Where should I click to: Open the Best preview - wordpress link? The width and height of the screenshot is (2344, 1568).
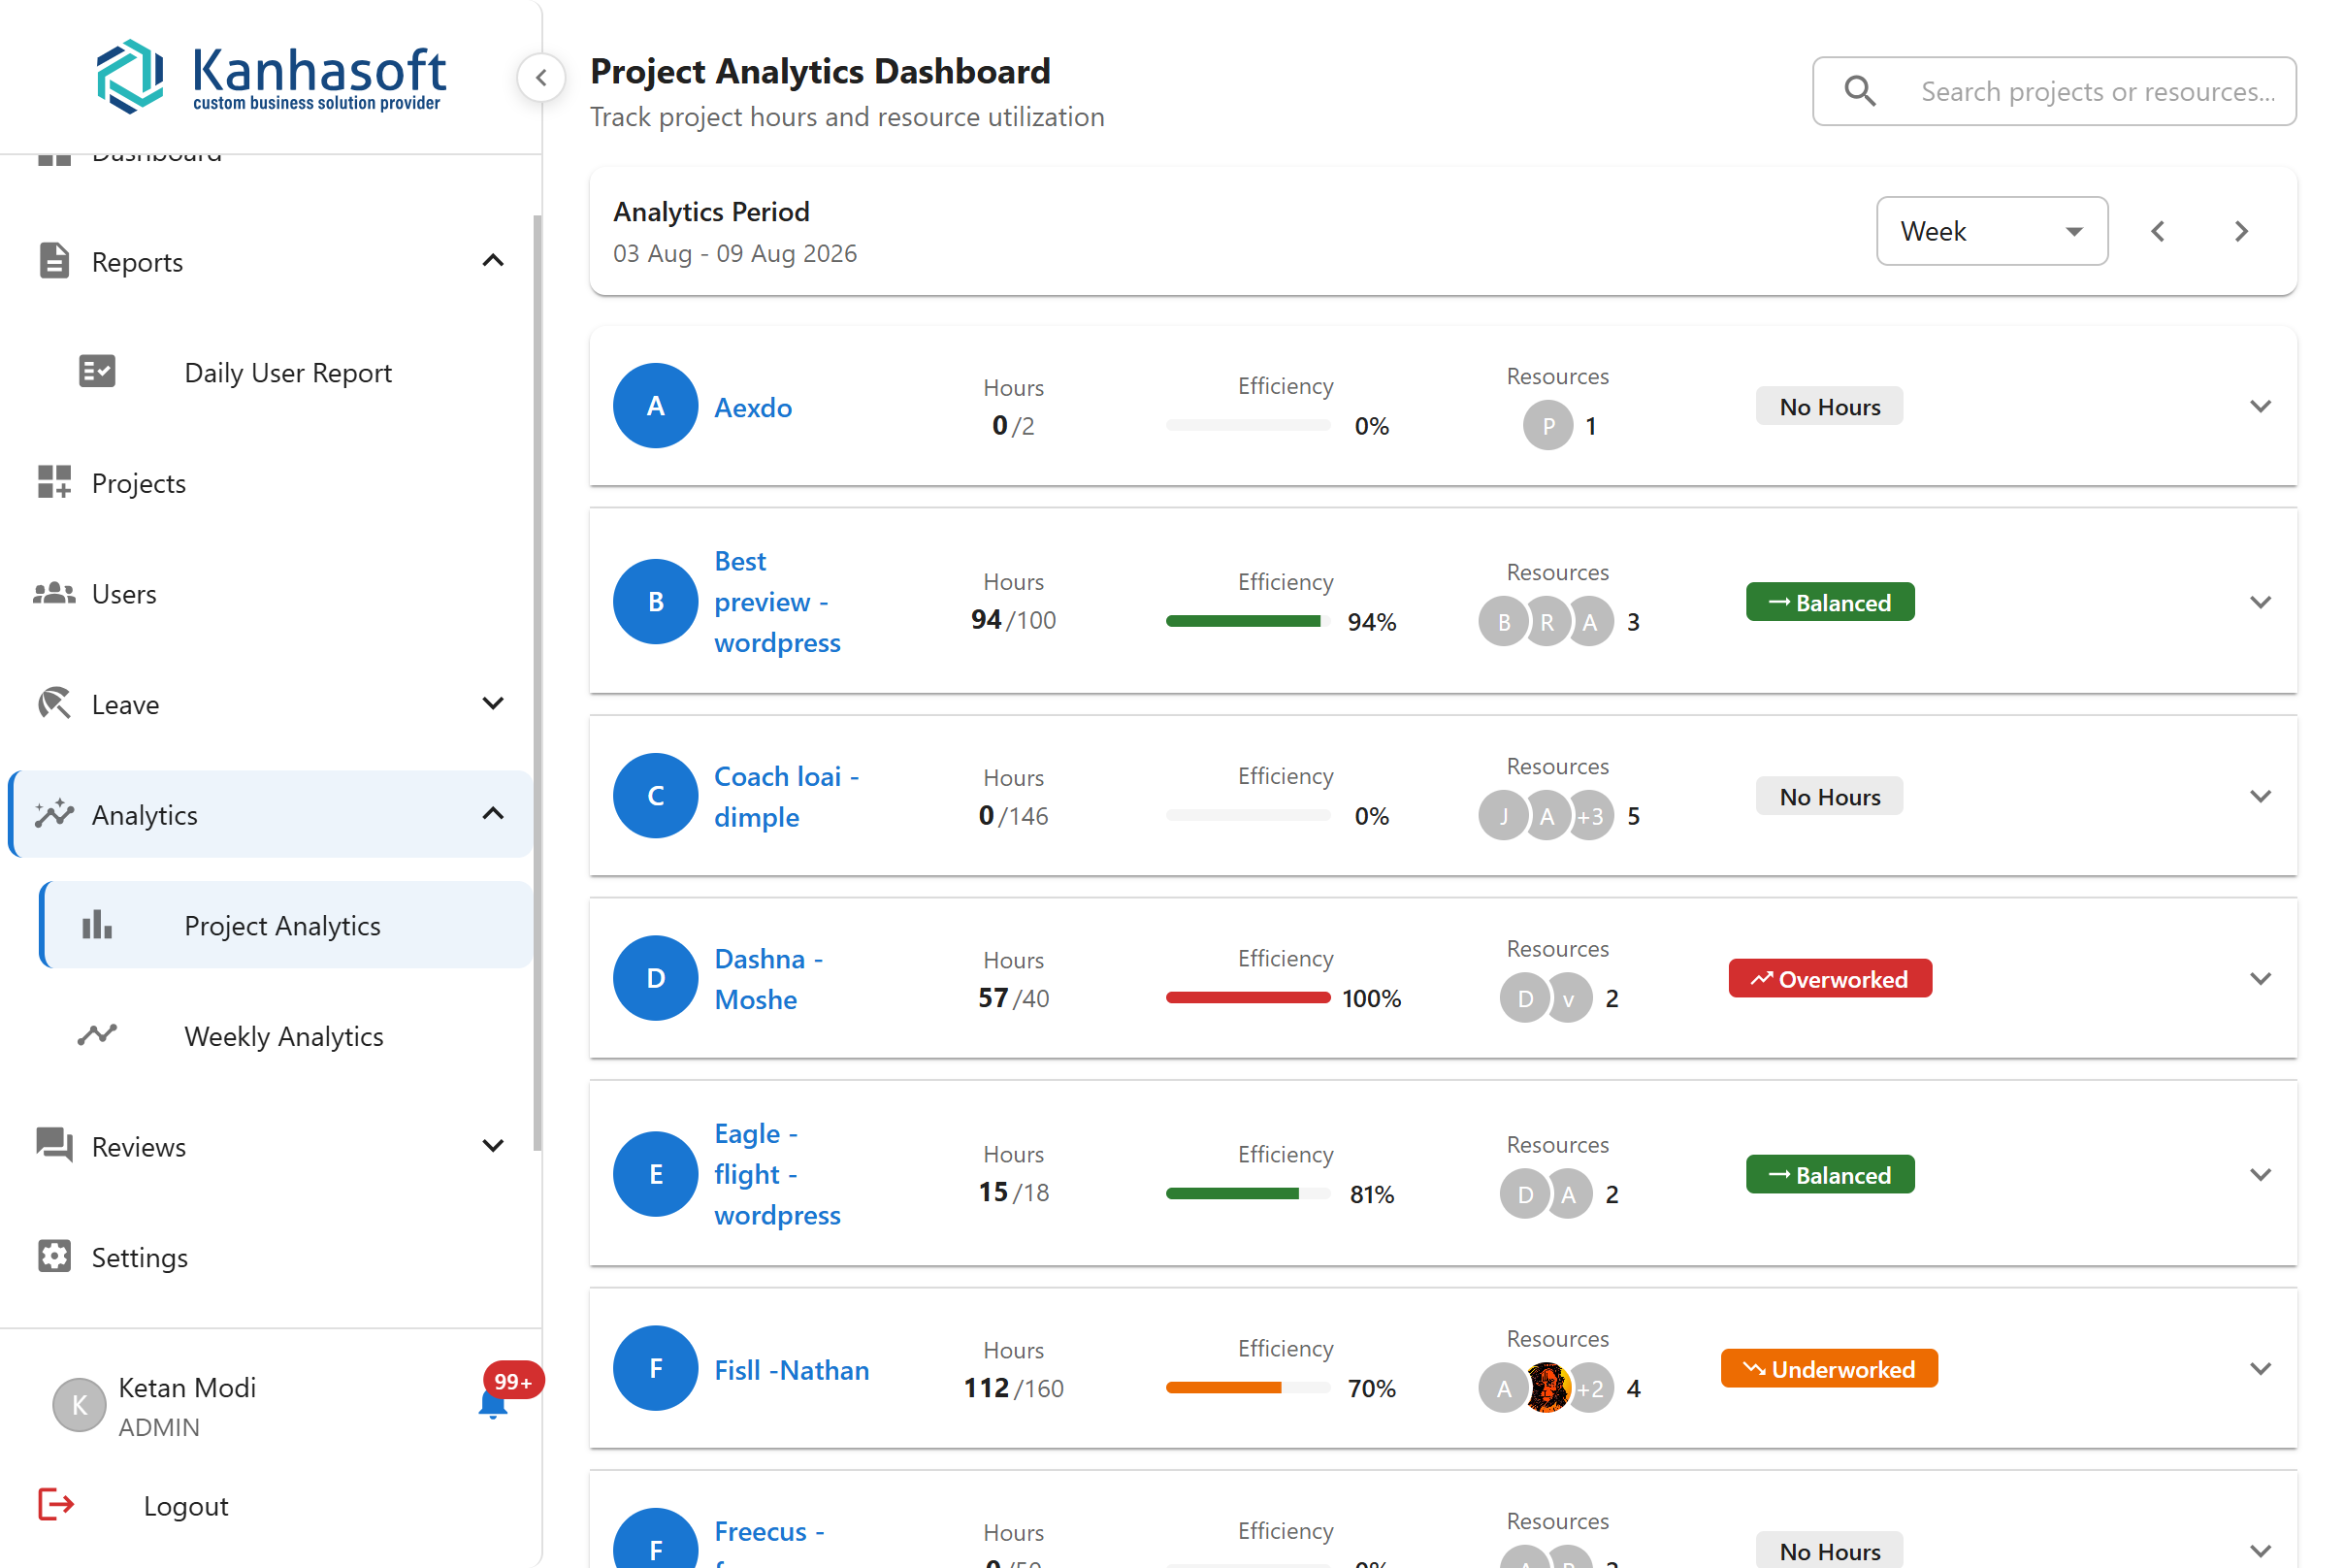(777, 602)
